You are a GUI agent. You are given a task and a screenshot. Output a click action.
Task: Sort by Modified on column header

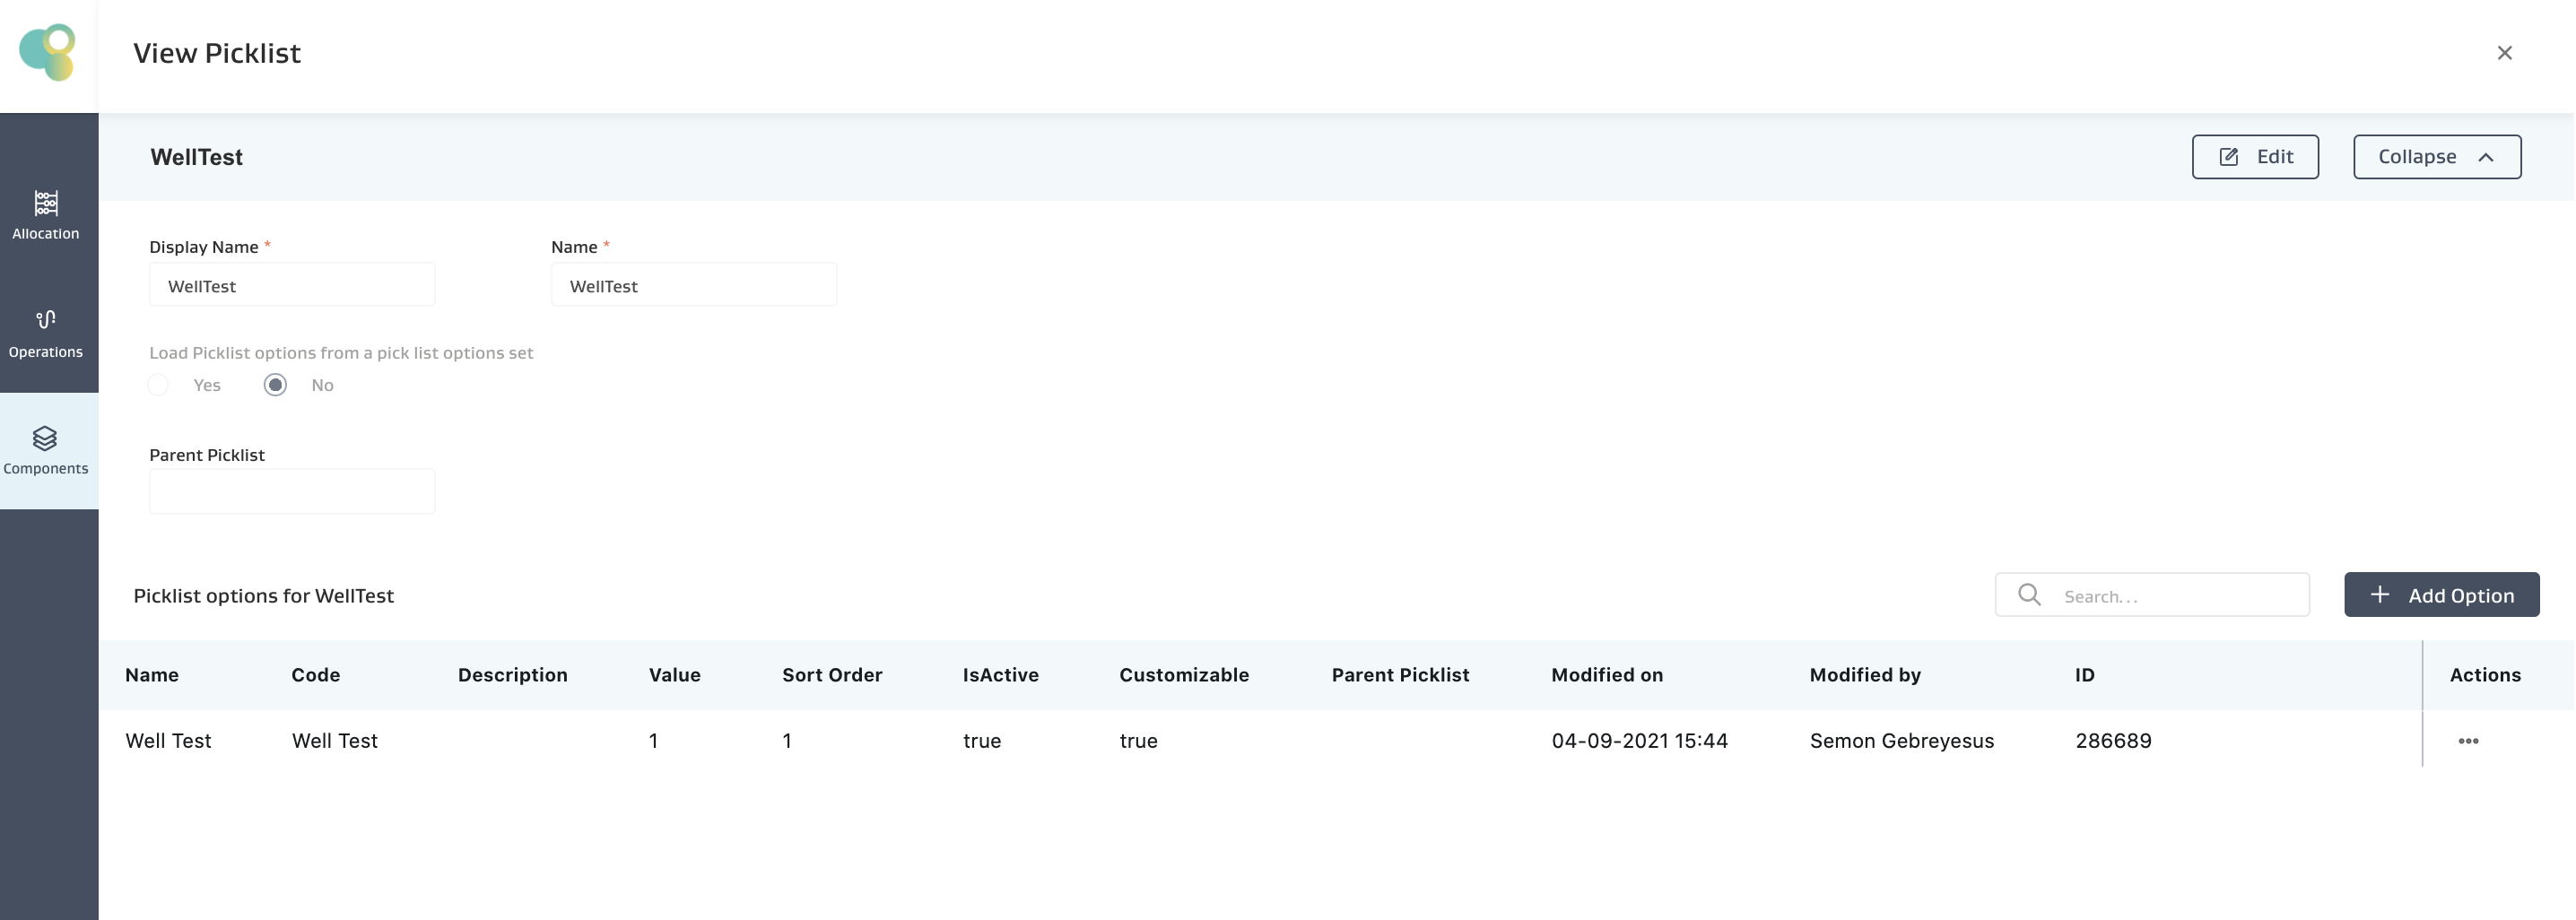(x=1606, y=675)
